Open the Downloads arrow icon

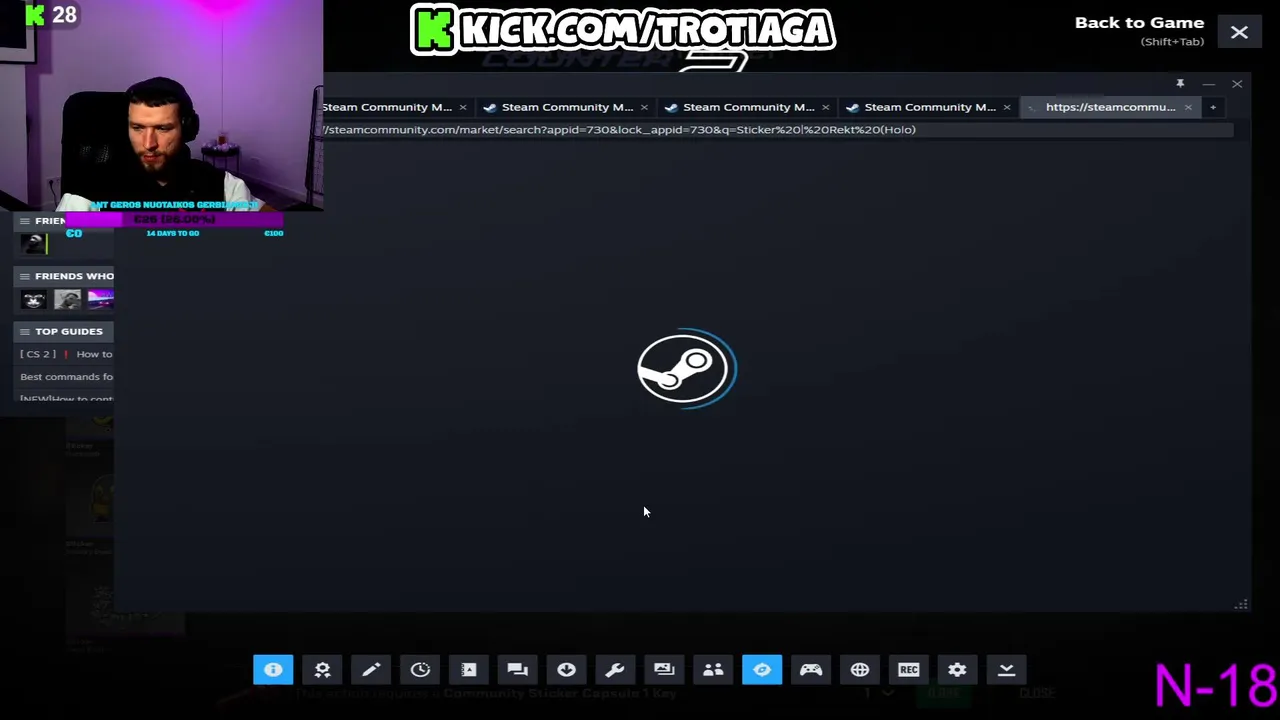[566, 670]
